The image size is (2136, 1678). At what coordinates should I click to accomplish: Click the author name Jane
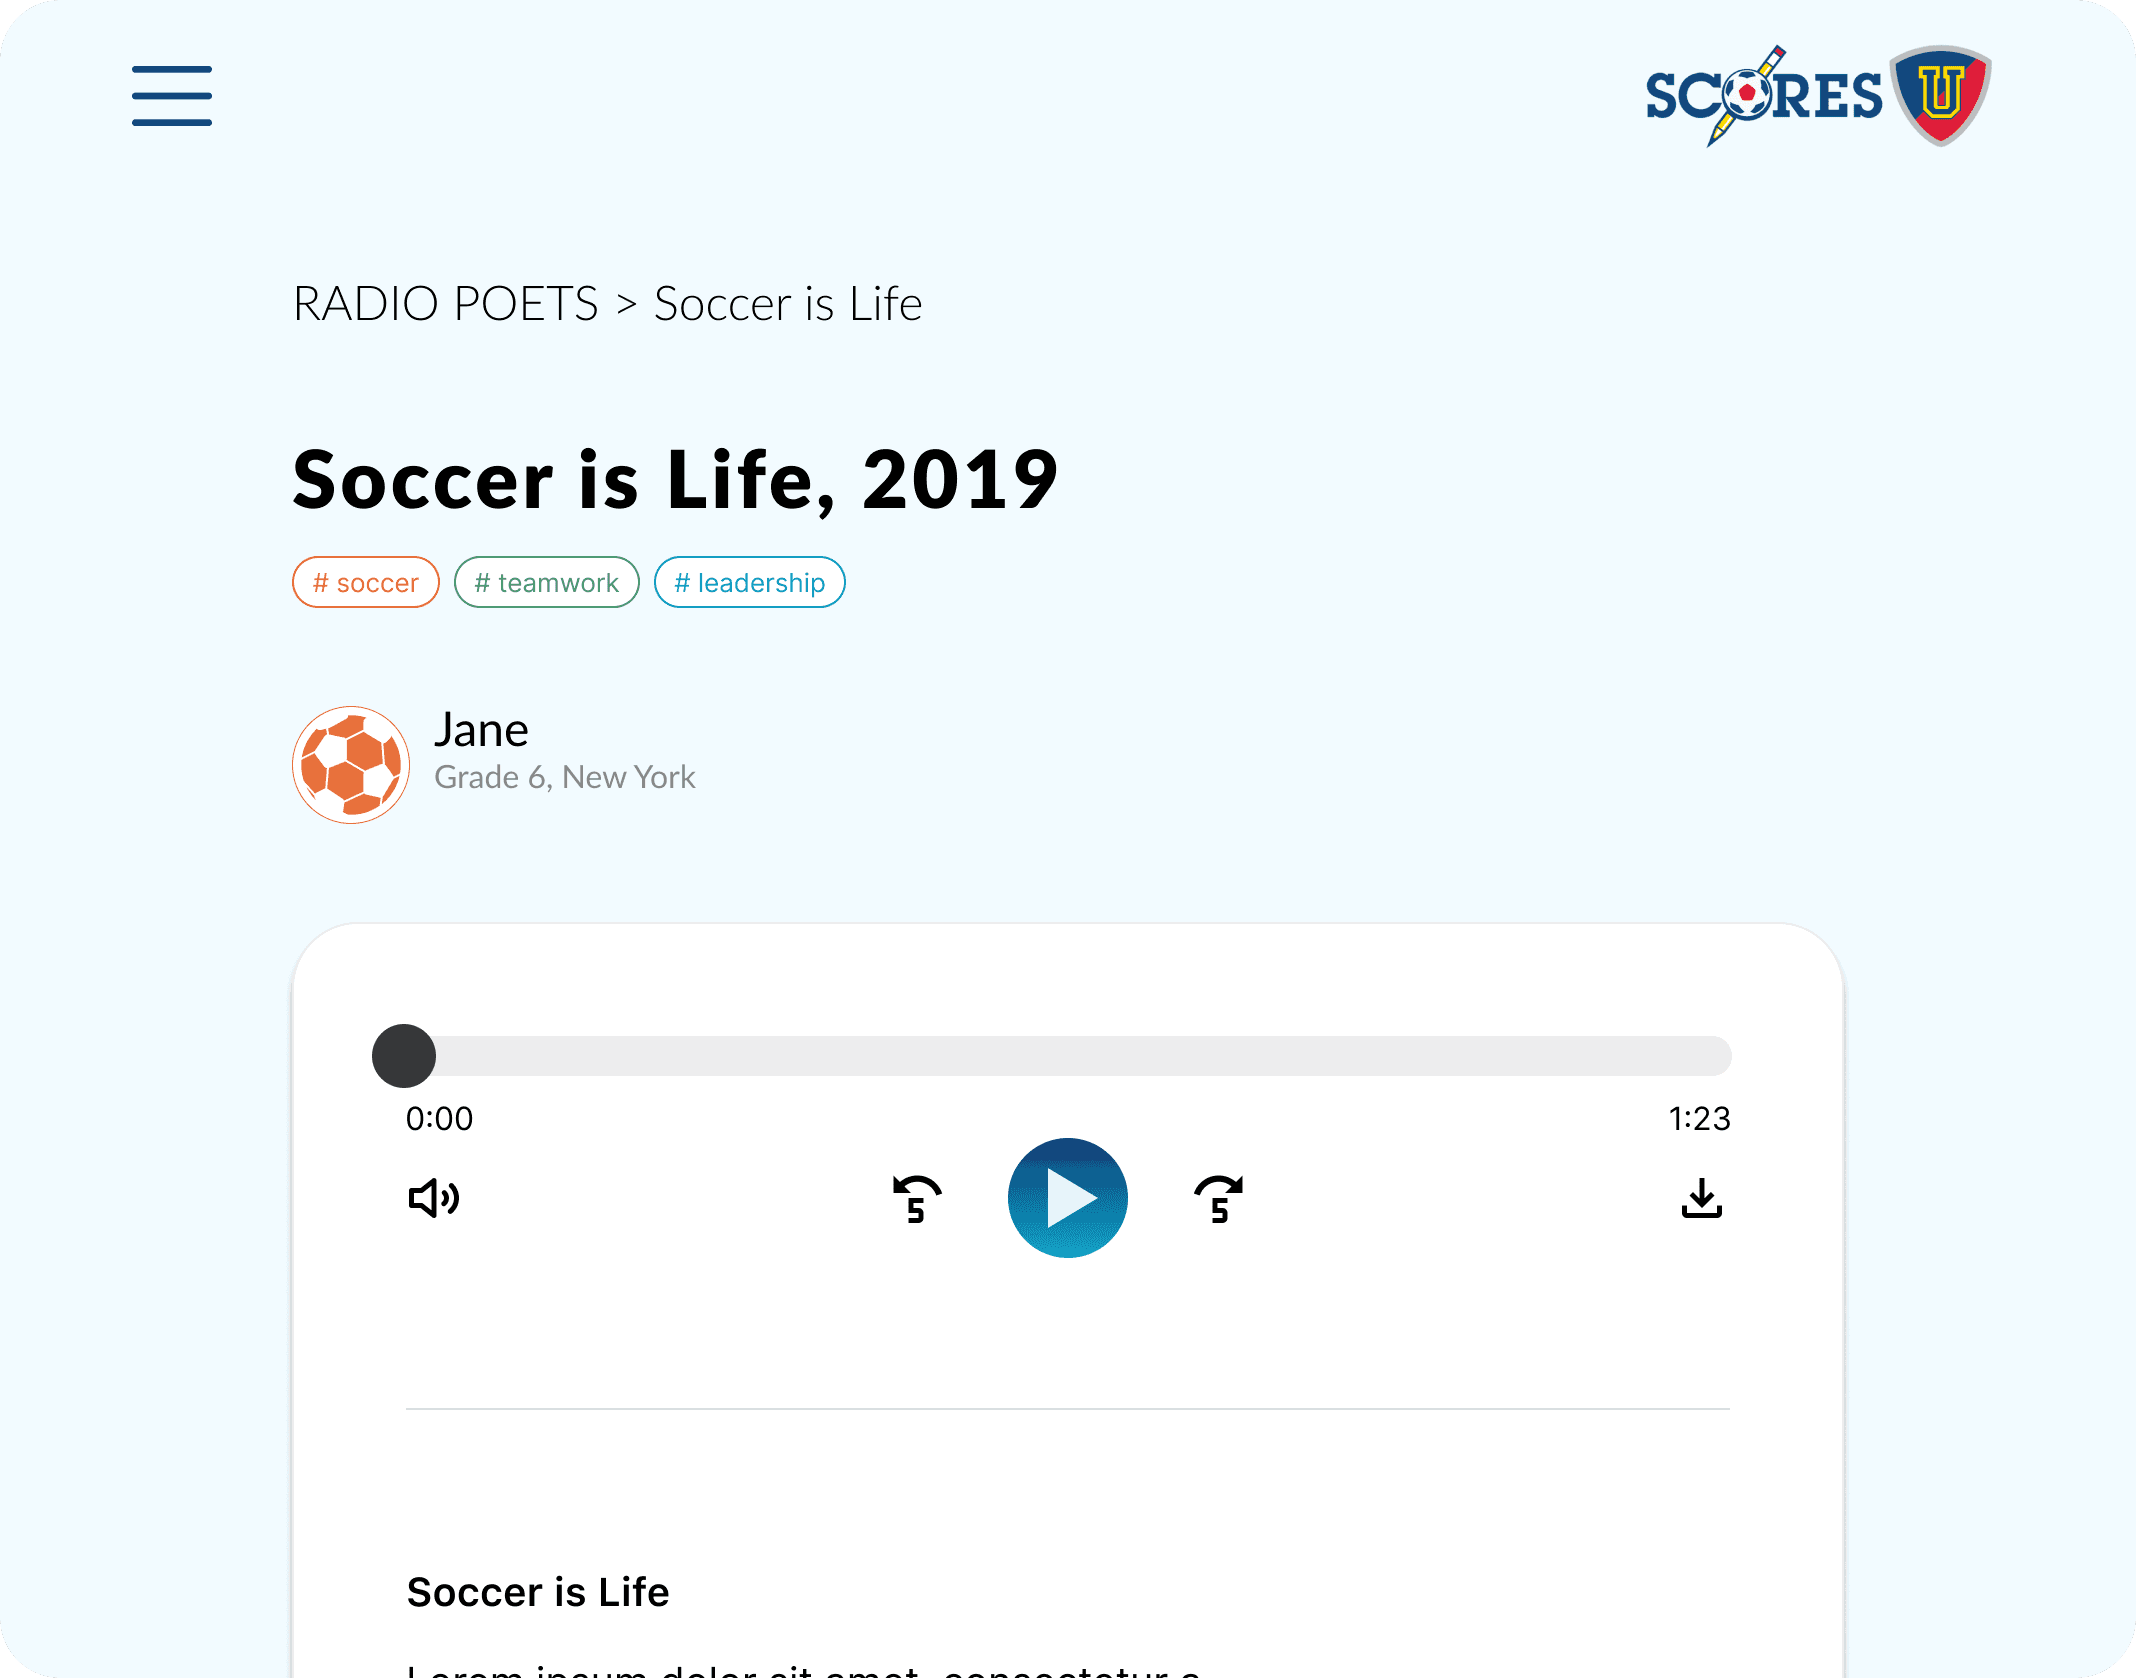[481, 730]
